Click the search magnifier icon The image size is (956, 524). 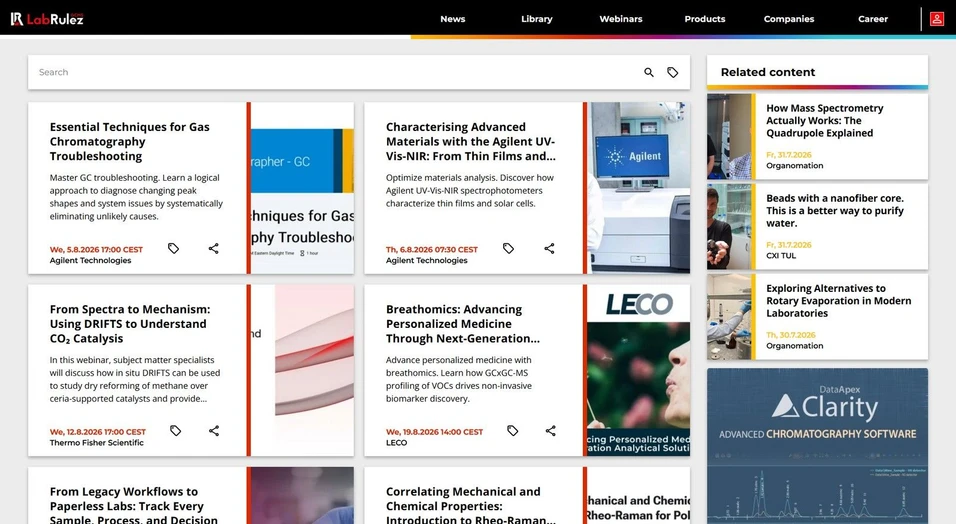point(649,73)
